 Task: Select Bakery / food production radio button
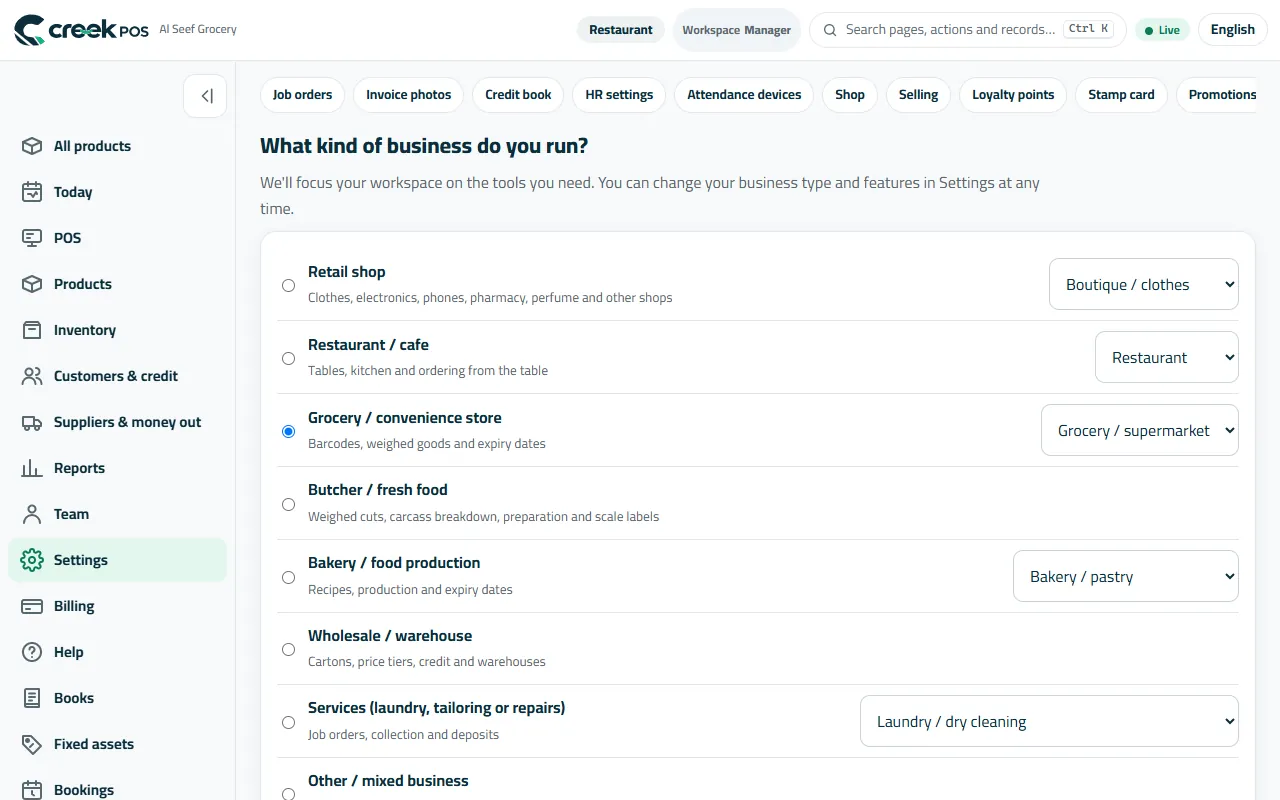[288, 577]
